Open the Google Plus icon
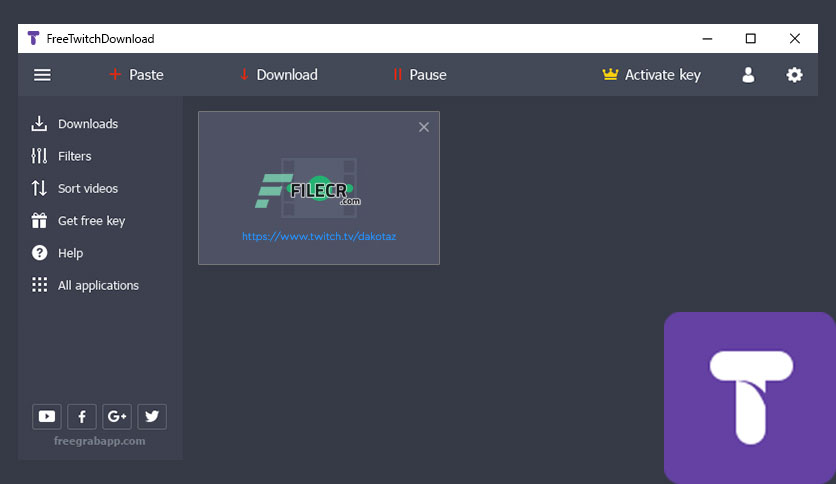The image size is (836, 484). [117, 416]
